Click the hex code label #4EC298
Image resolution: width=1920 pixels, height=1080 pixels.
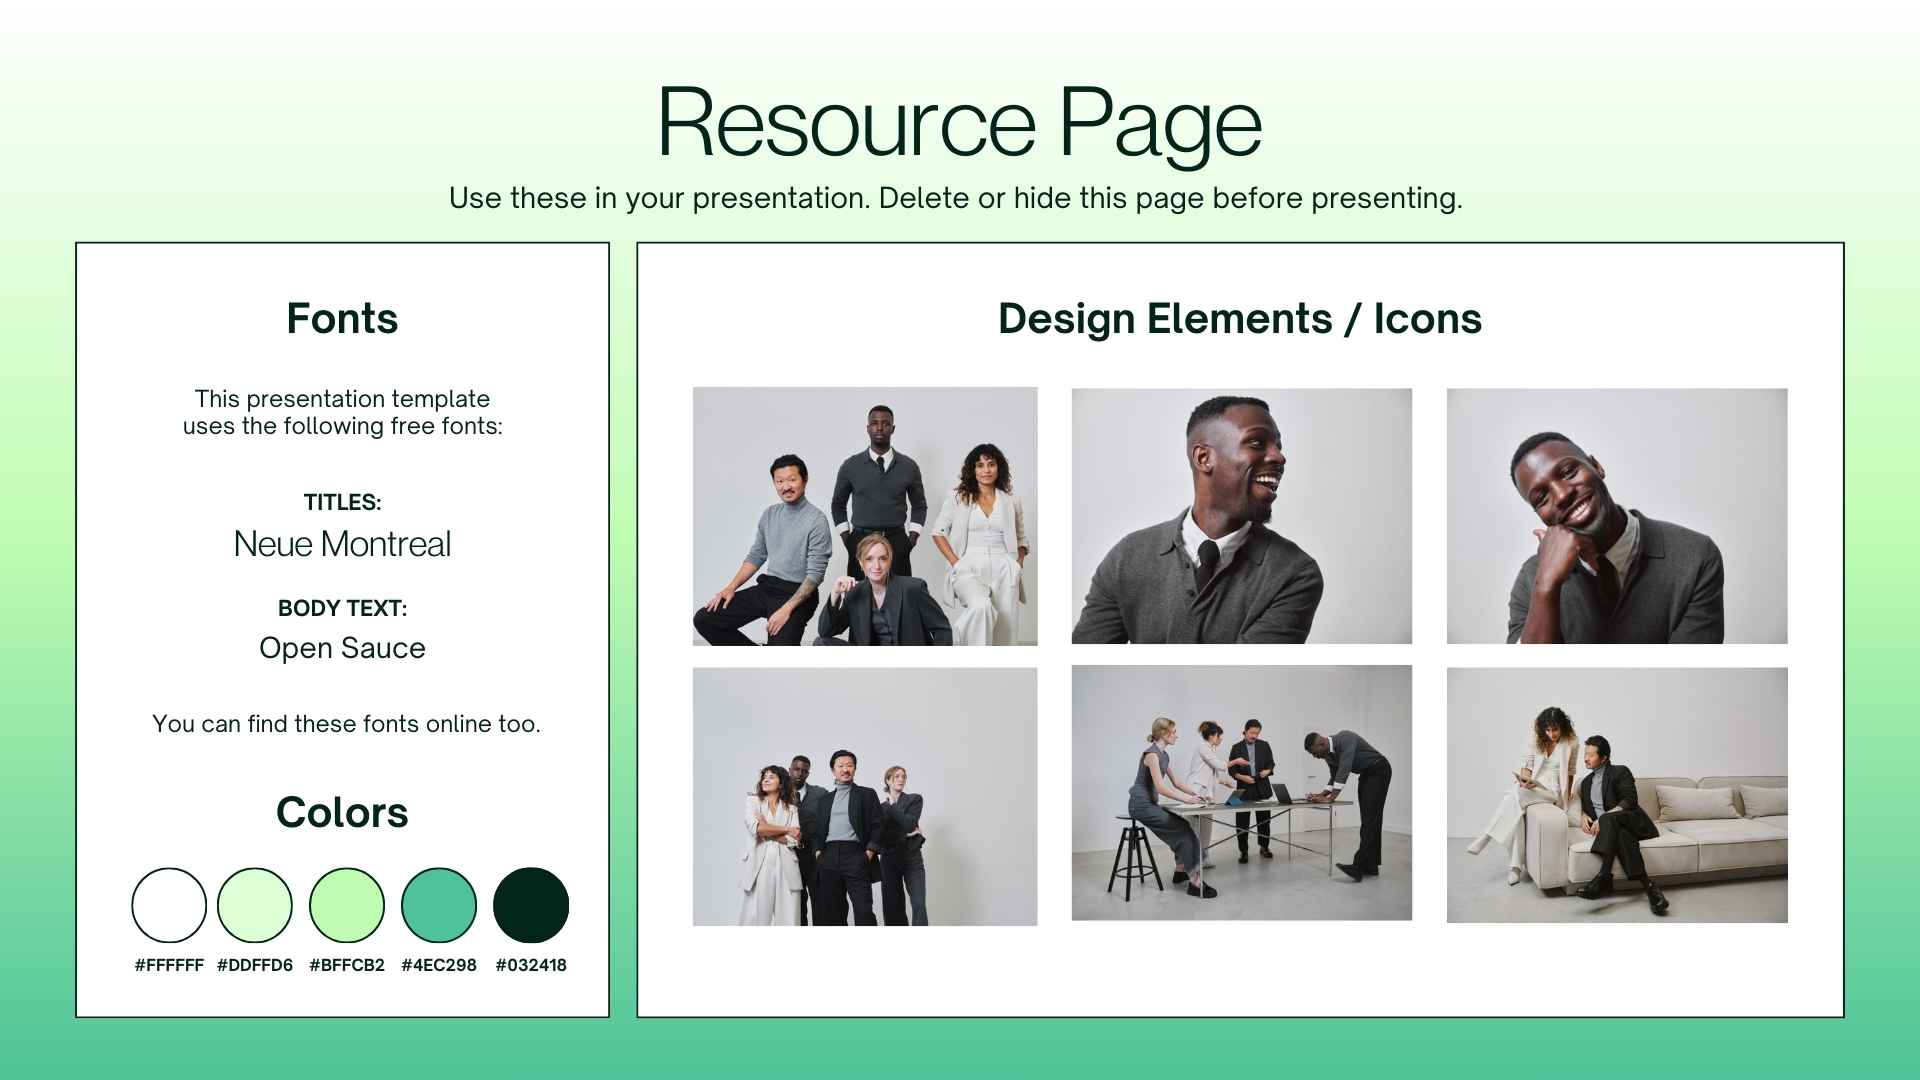437,966
